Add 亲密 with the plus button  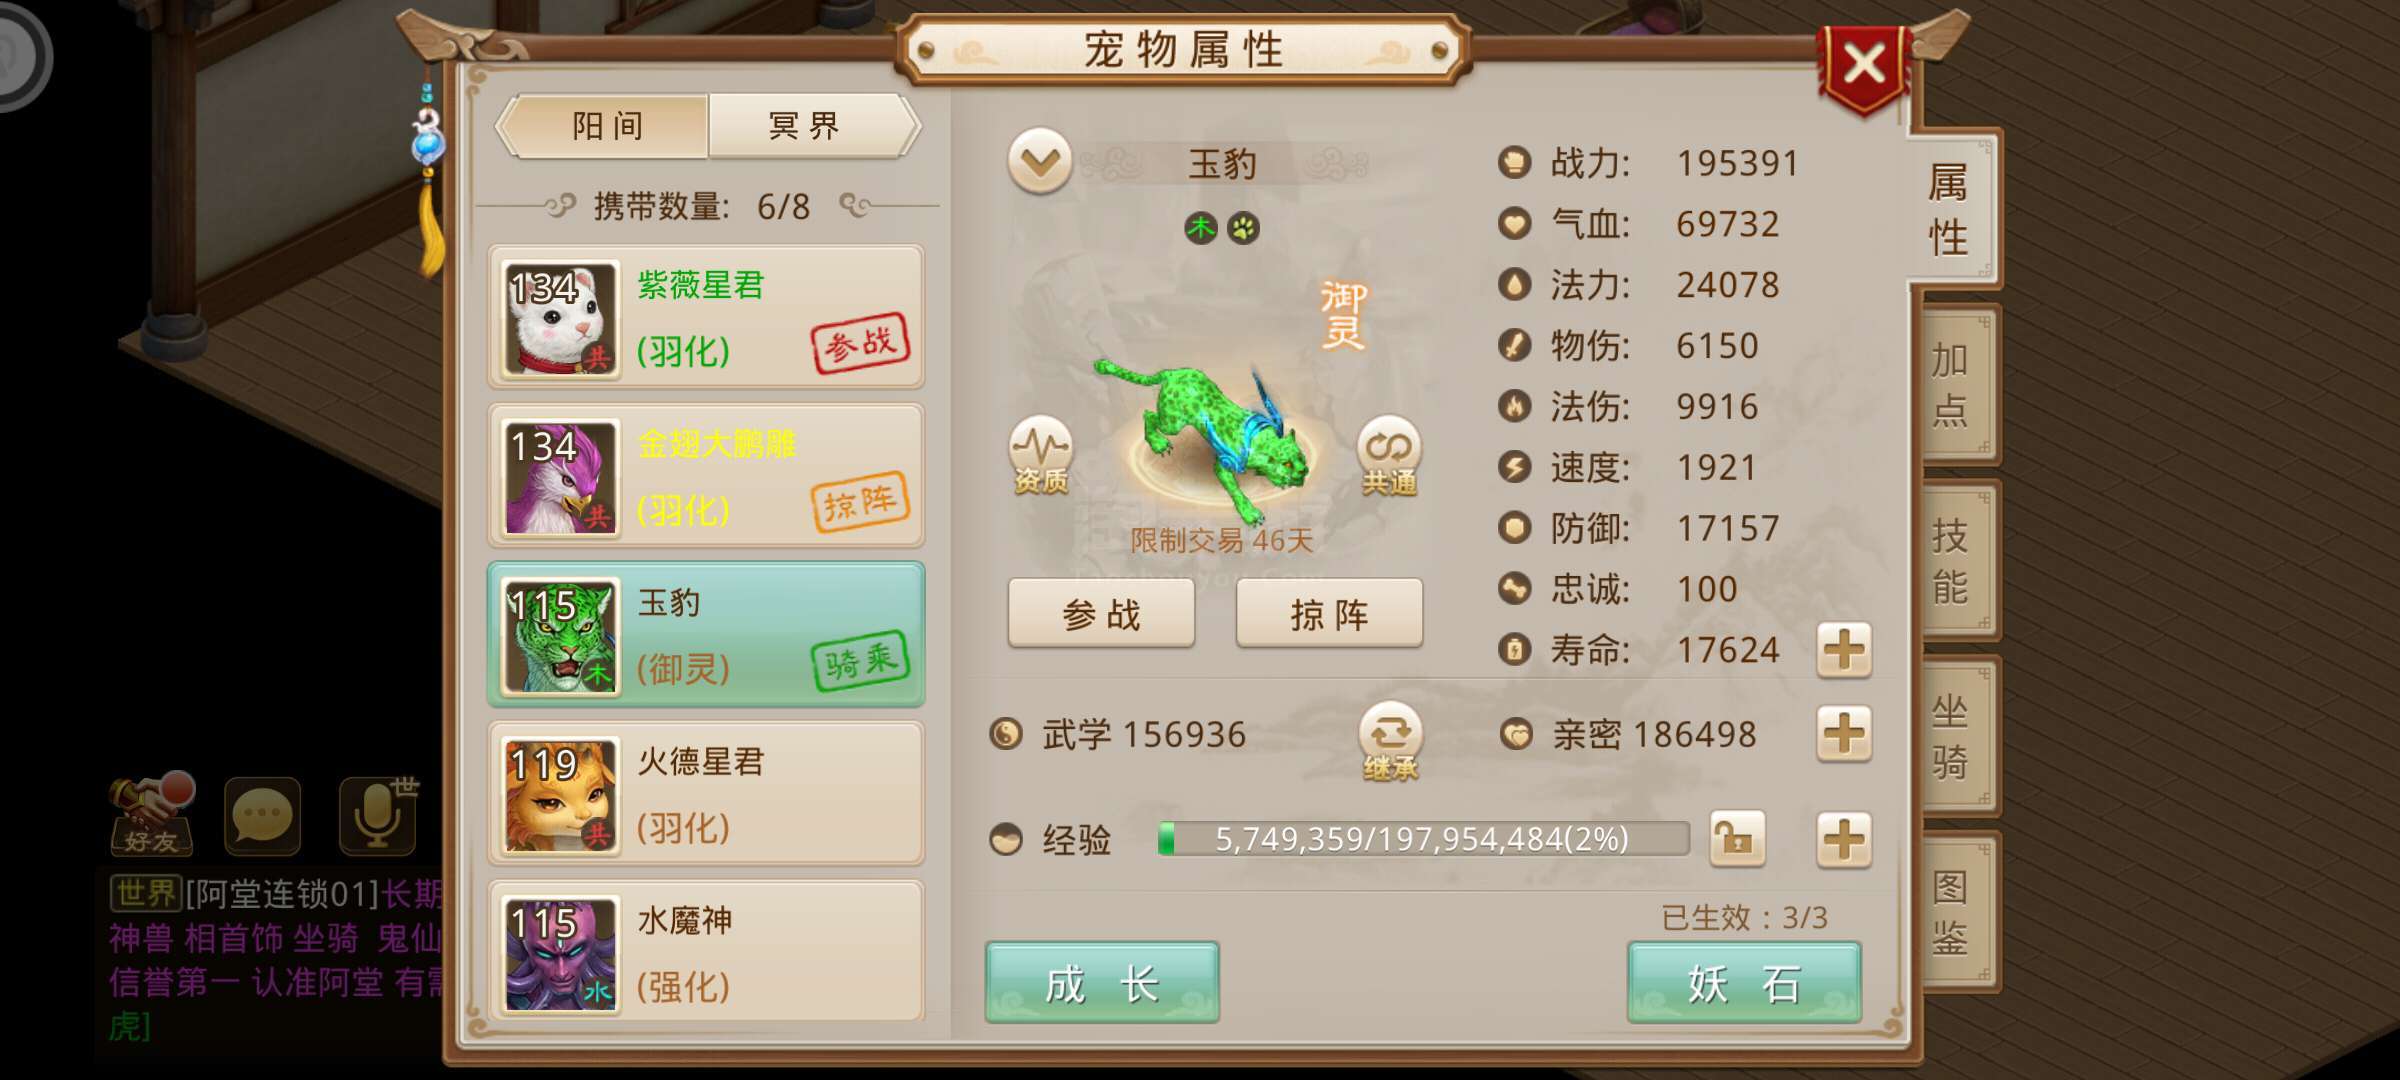tap(1844, 735)
